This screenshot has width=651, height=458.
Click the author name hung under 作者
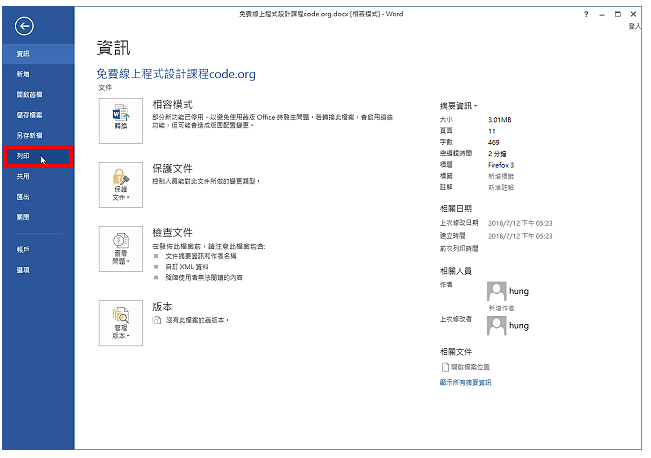pyautogui.click(x=519, y=291)
